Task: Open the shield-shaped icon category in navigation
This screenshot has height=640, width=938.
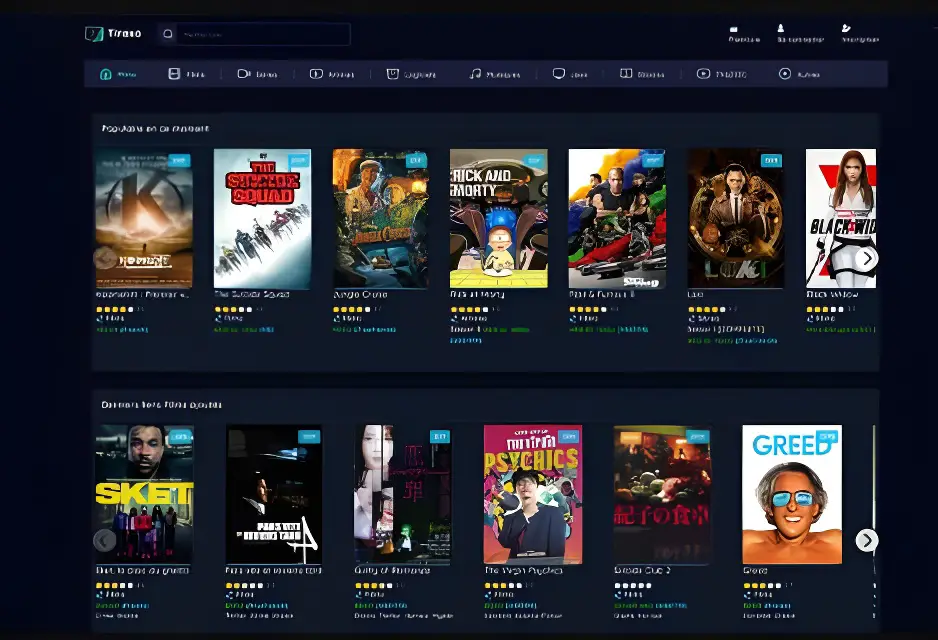Action: (x=411, y=74)
